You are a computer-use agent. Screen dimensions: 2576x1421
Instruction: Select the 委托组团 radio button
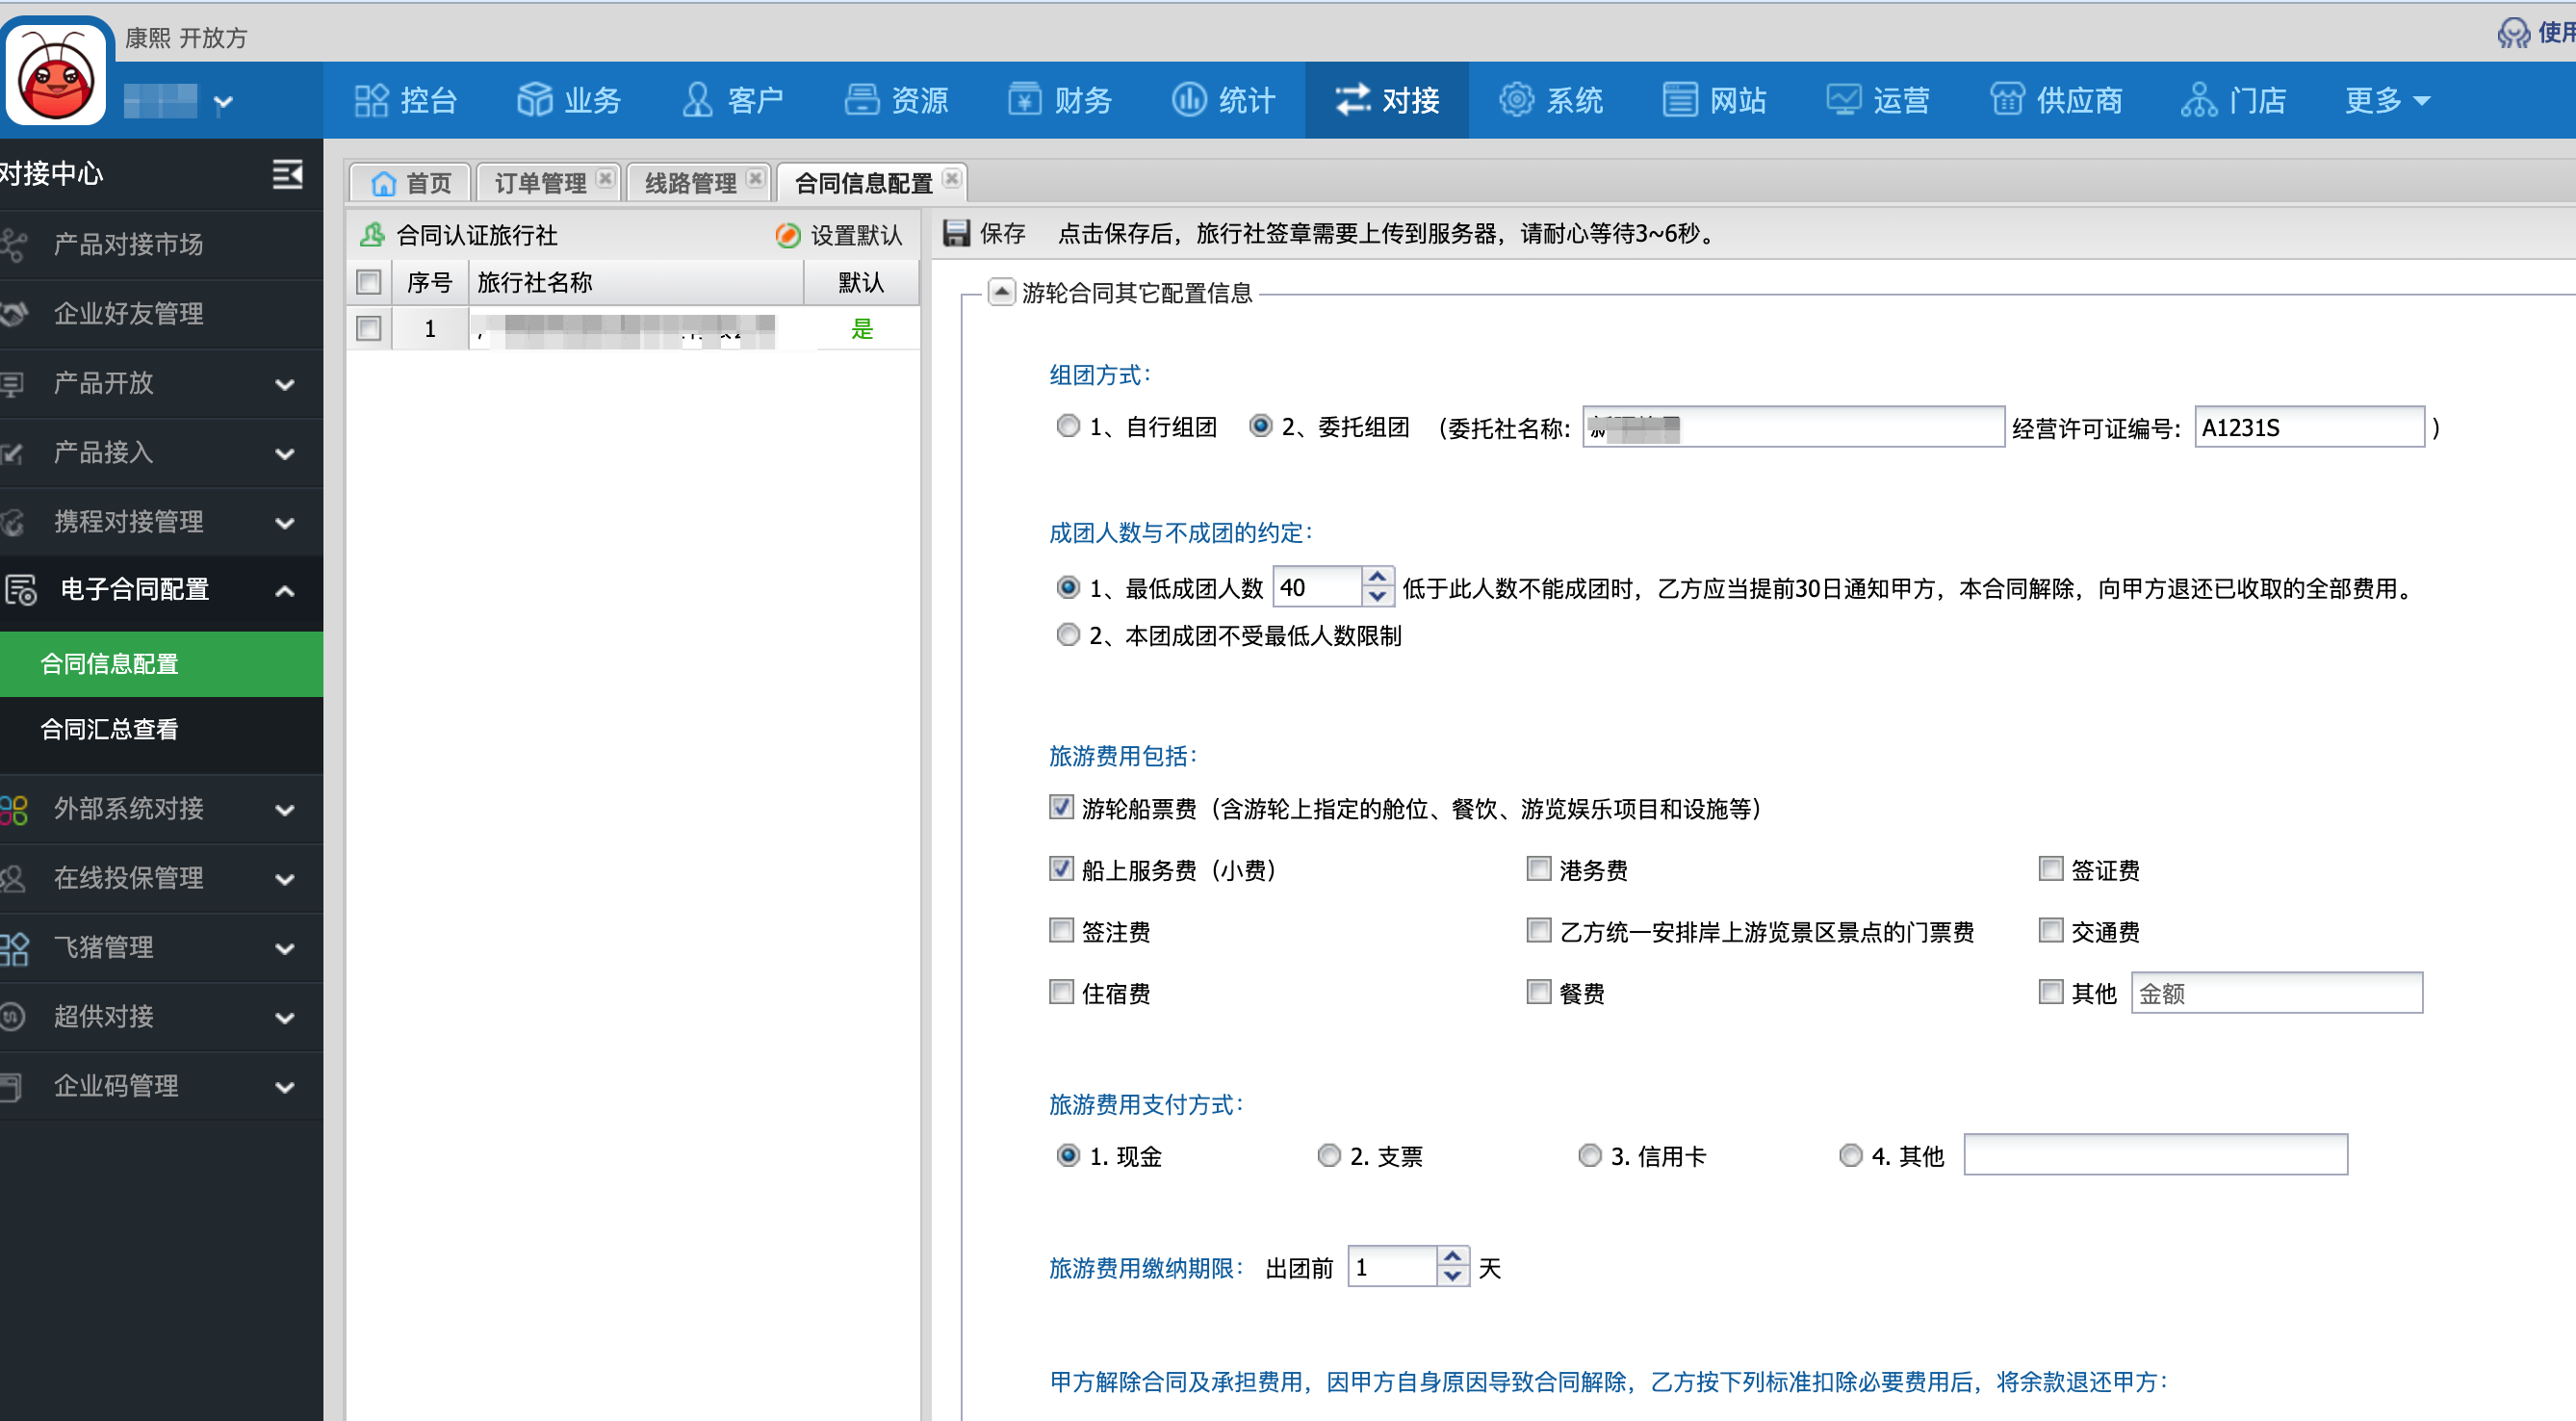coord(1260,426)
